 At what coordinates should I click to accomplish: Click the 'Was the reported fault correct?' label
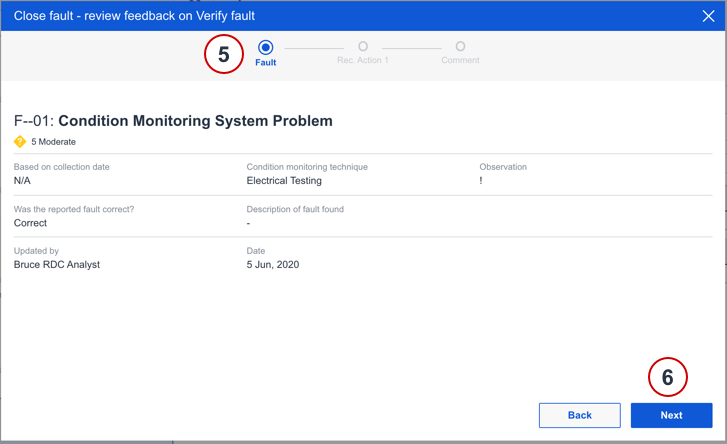(x=74, y=209)
